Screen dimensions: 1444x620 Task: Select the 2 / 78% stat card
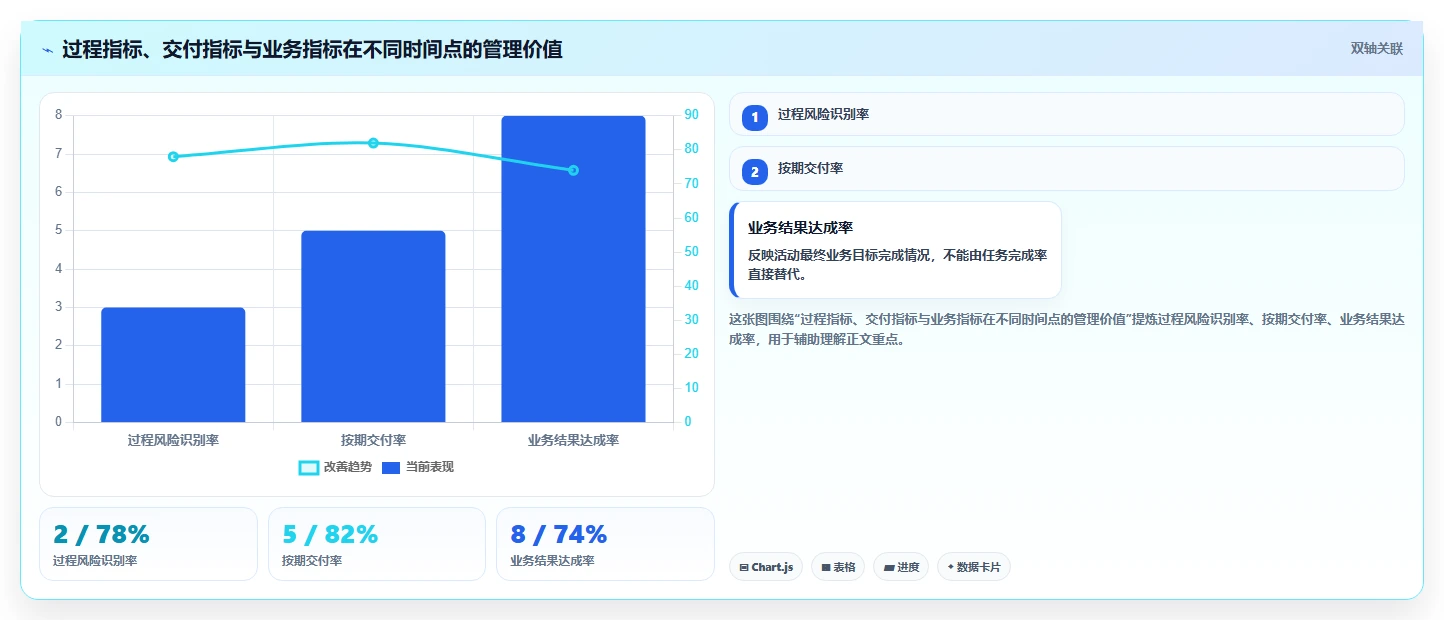point(148,544)
